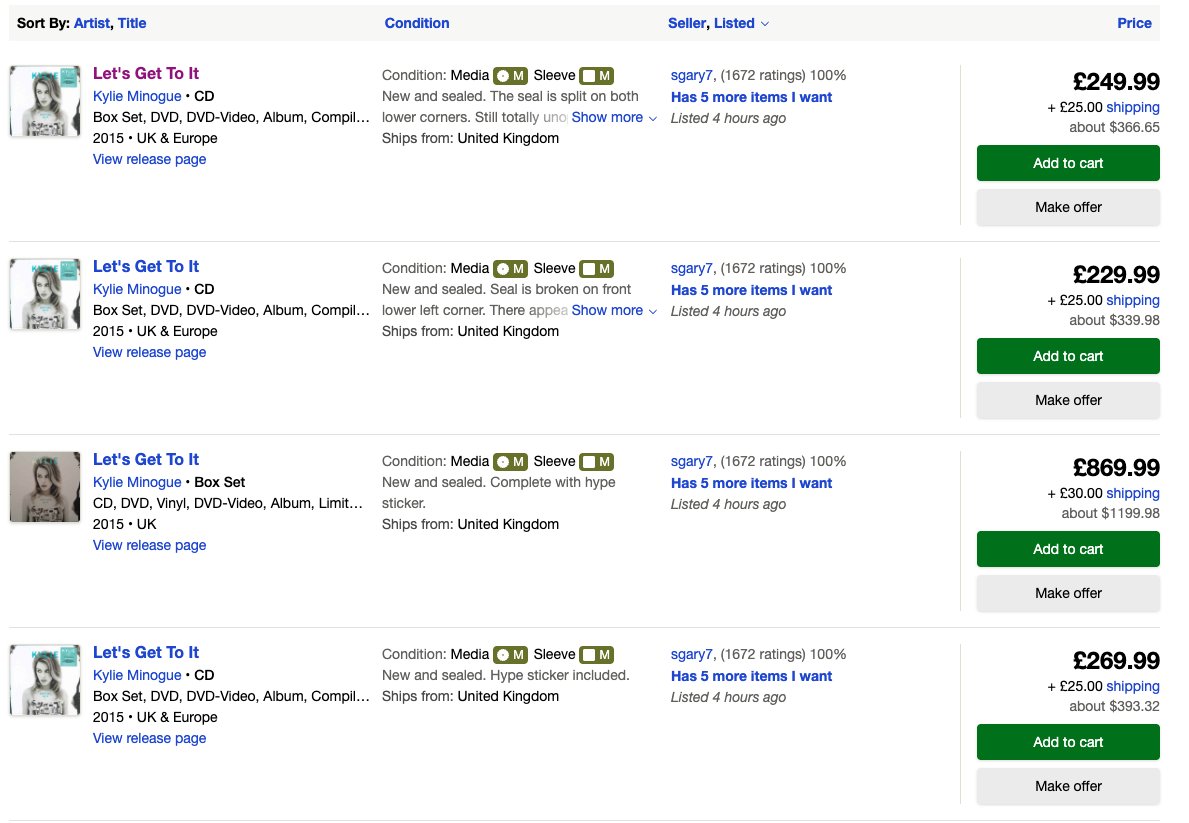Open Kylie Minogue artist link in £229.99 listing
This screenshot has width=1189, height=823.
tap(136, 289)
